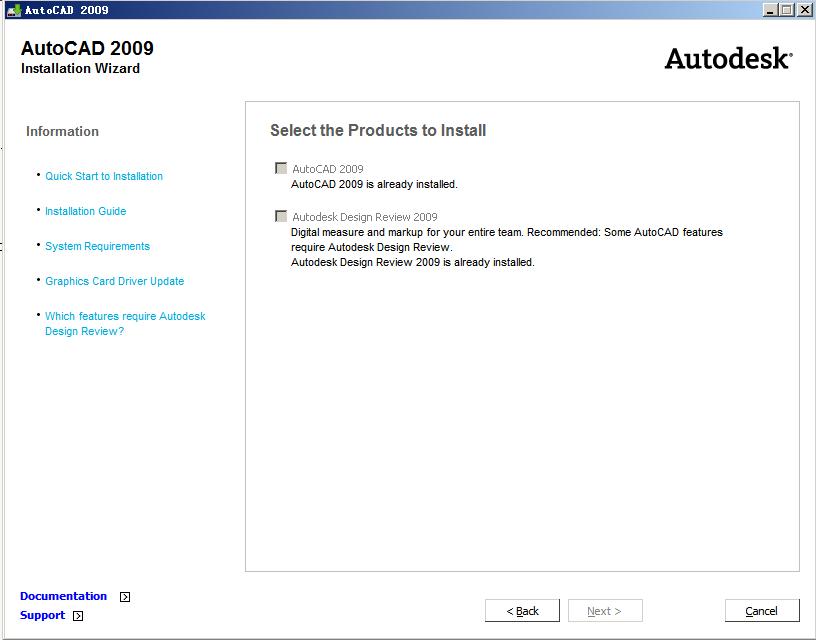Expand the Documentation menu
The height and width of the screenshot is (640, 816).
[x=63, y=596]
